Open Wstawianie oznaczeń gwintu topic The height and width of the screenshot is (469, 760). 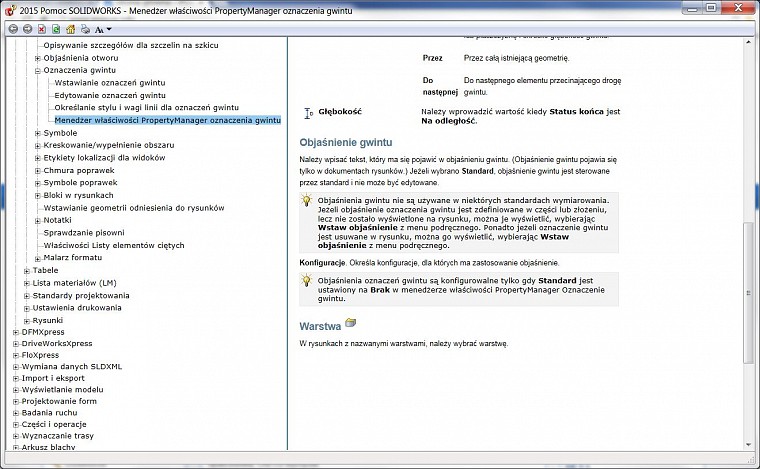pos(110,83)
